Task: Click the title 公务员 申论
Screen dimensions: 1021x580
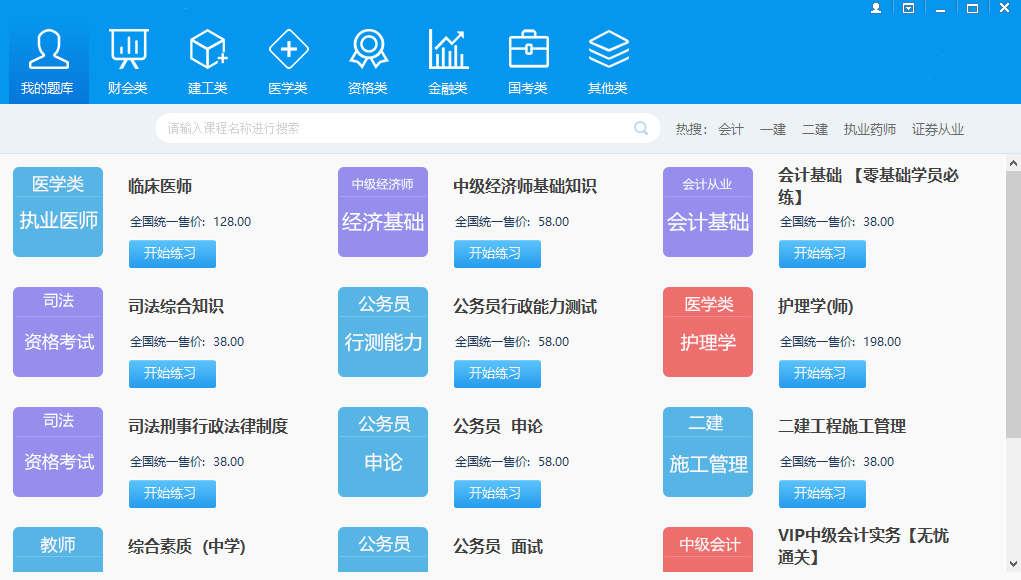Action: tap(498, 426)
